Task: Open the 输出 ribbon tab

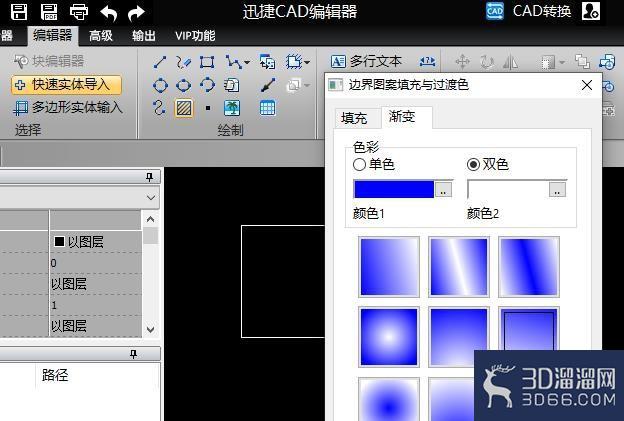Action: (144, 36)
